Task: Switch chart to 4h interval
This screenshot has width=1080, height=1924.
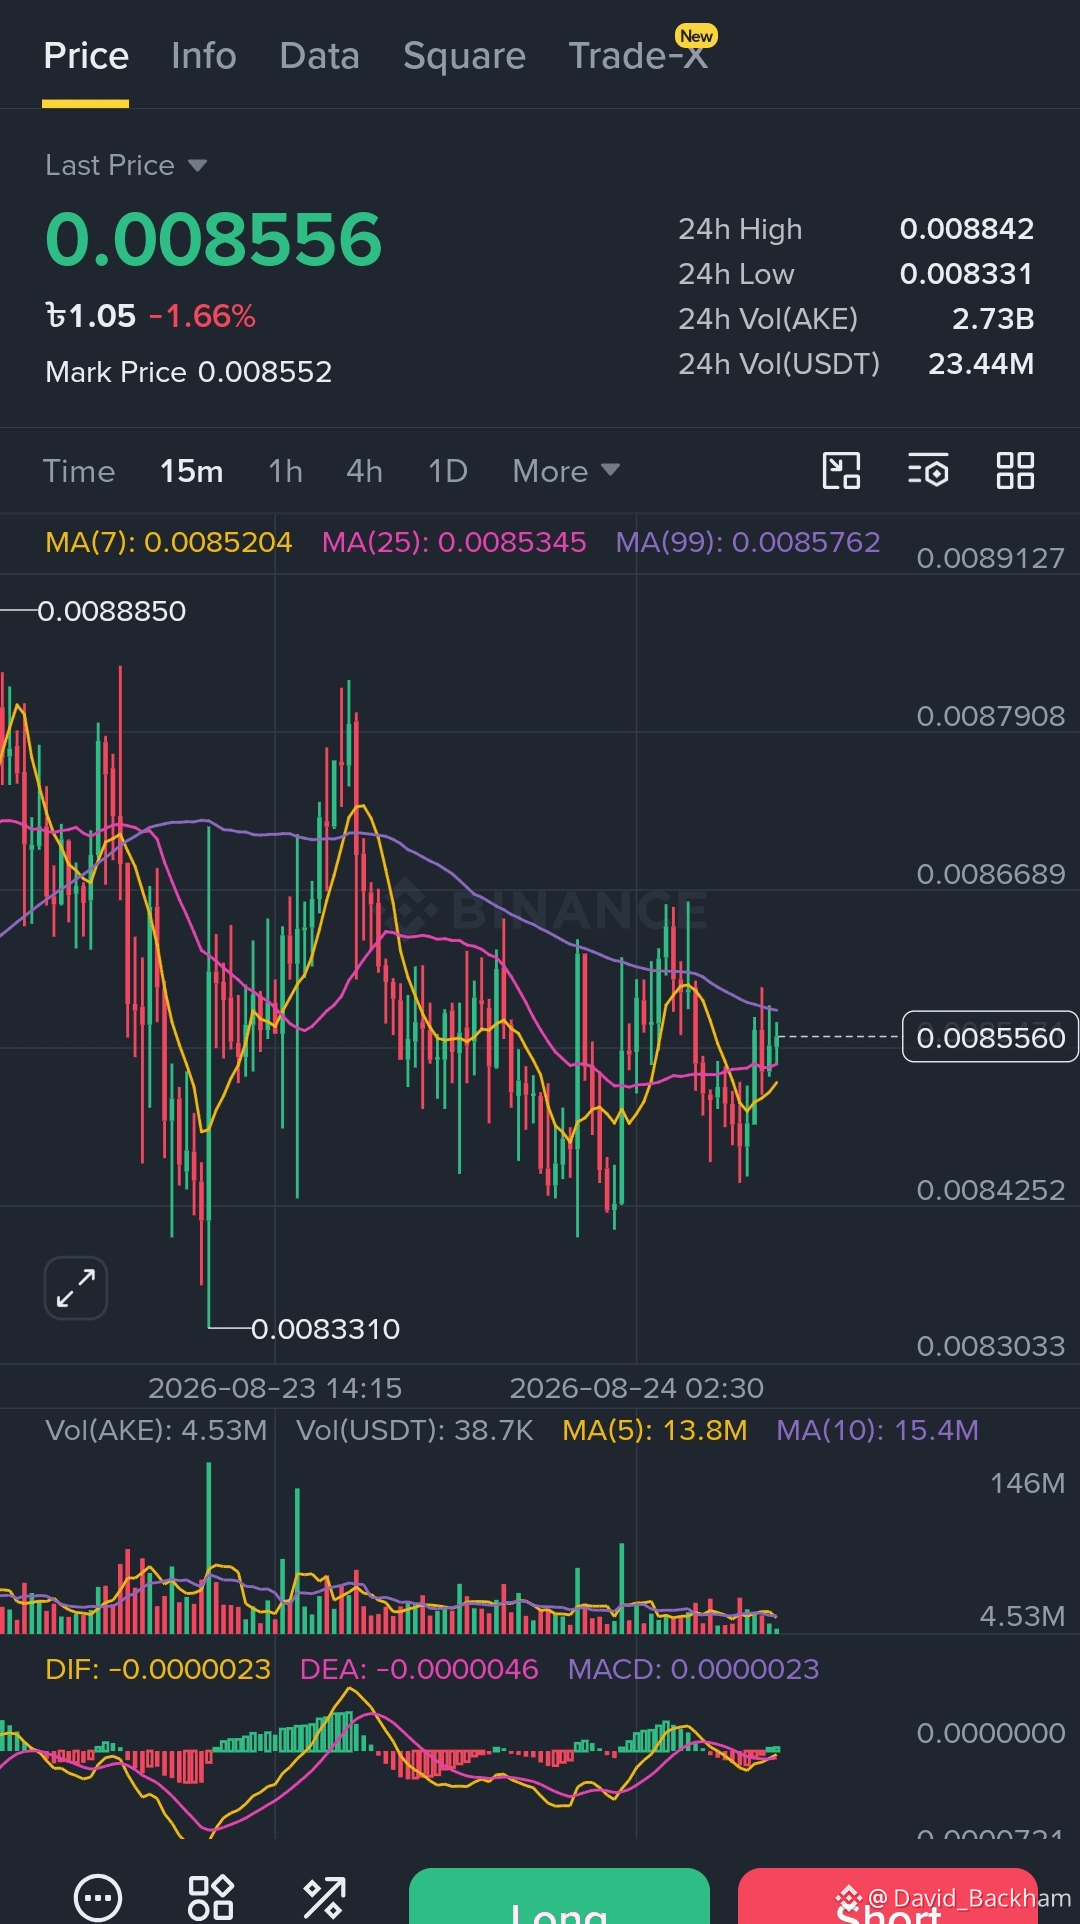Action: click(364, 471)
